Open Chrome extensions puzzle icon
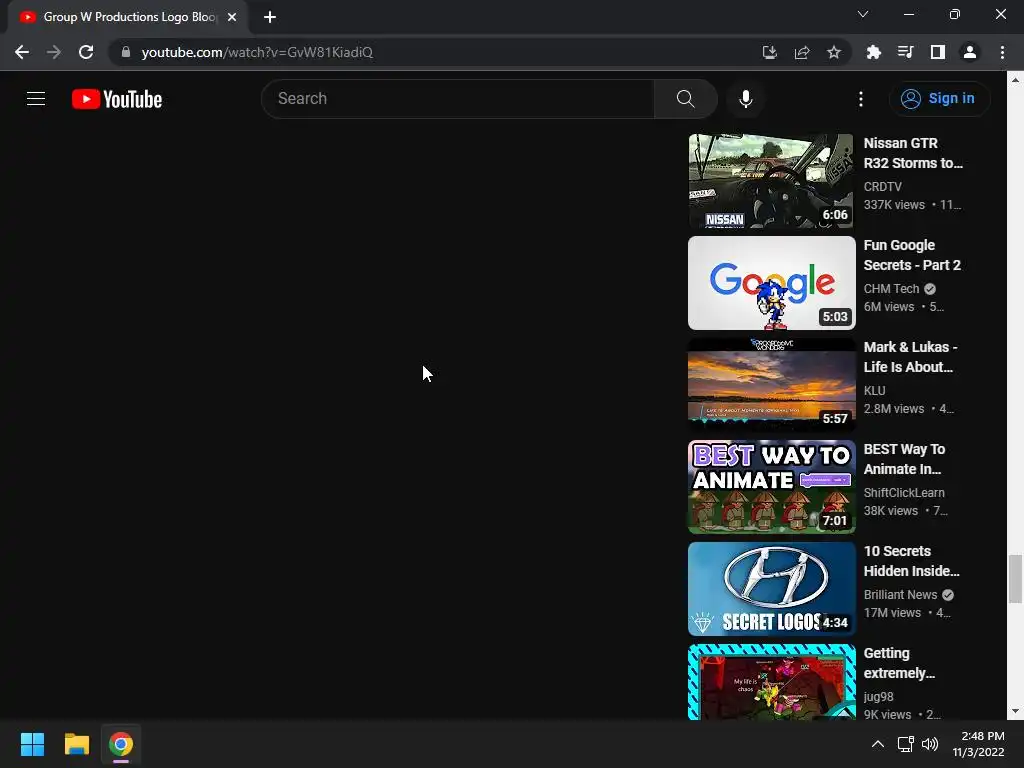1024x768 pixels. coord(873,52)
